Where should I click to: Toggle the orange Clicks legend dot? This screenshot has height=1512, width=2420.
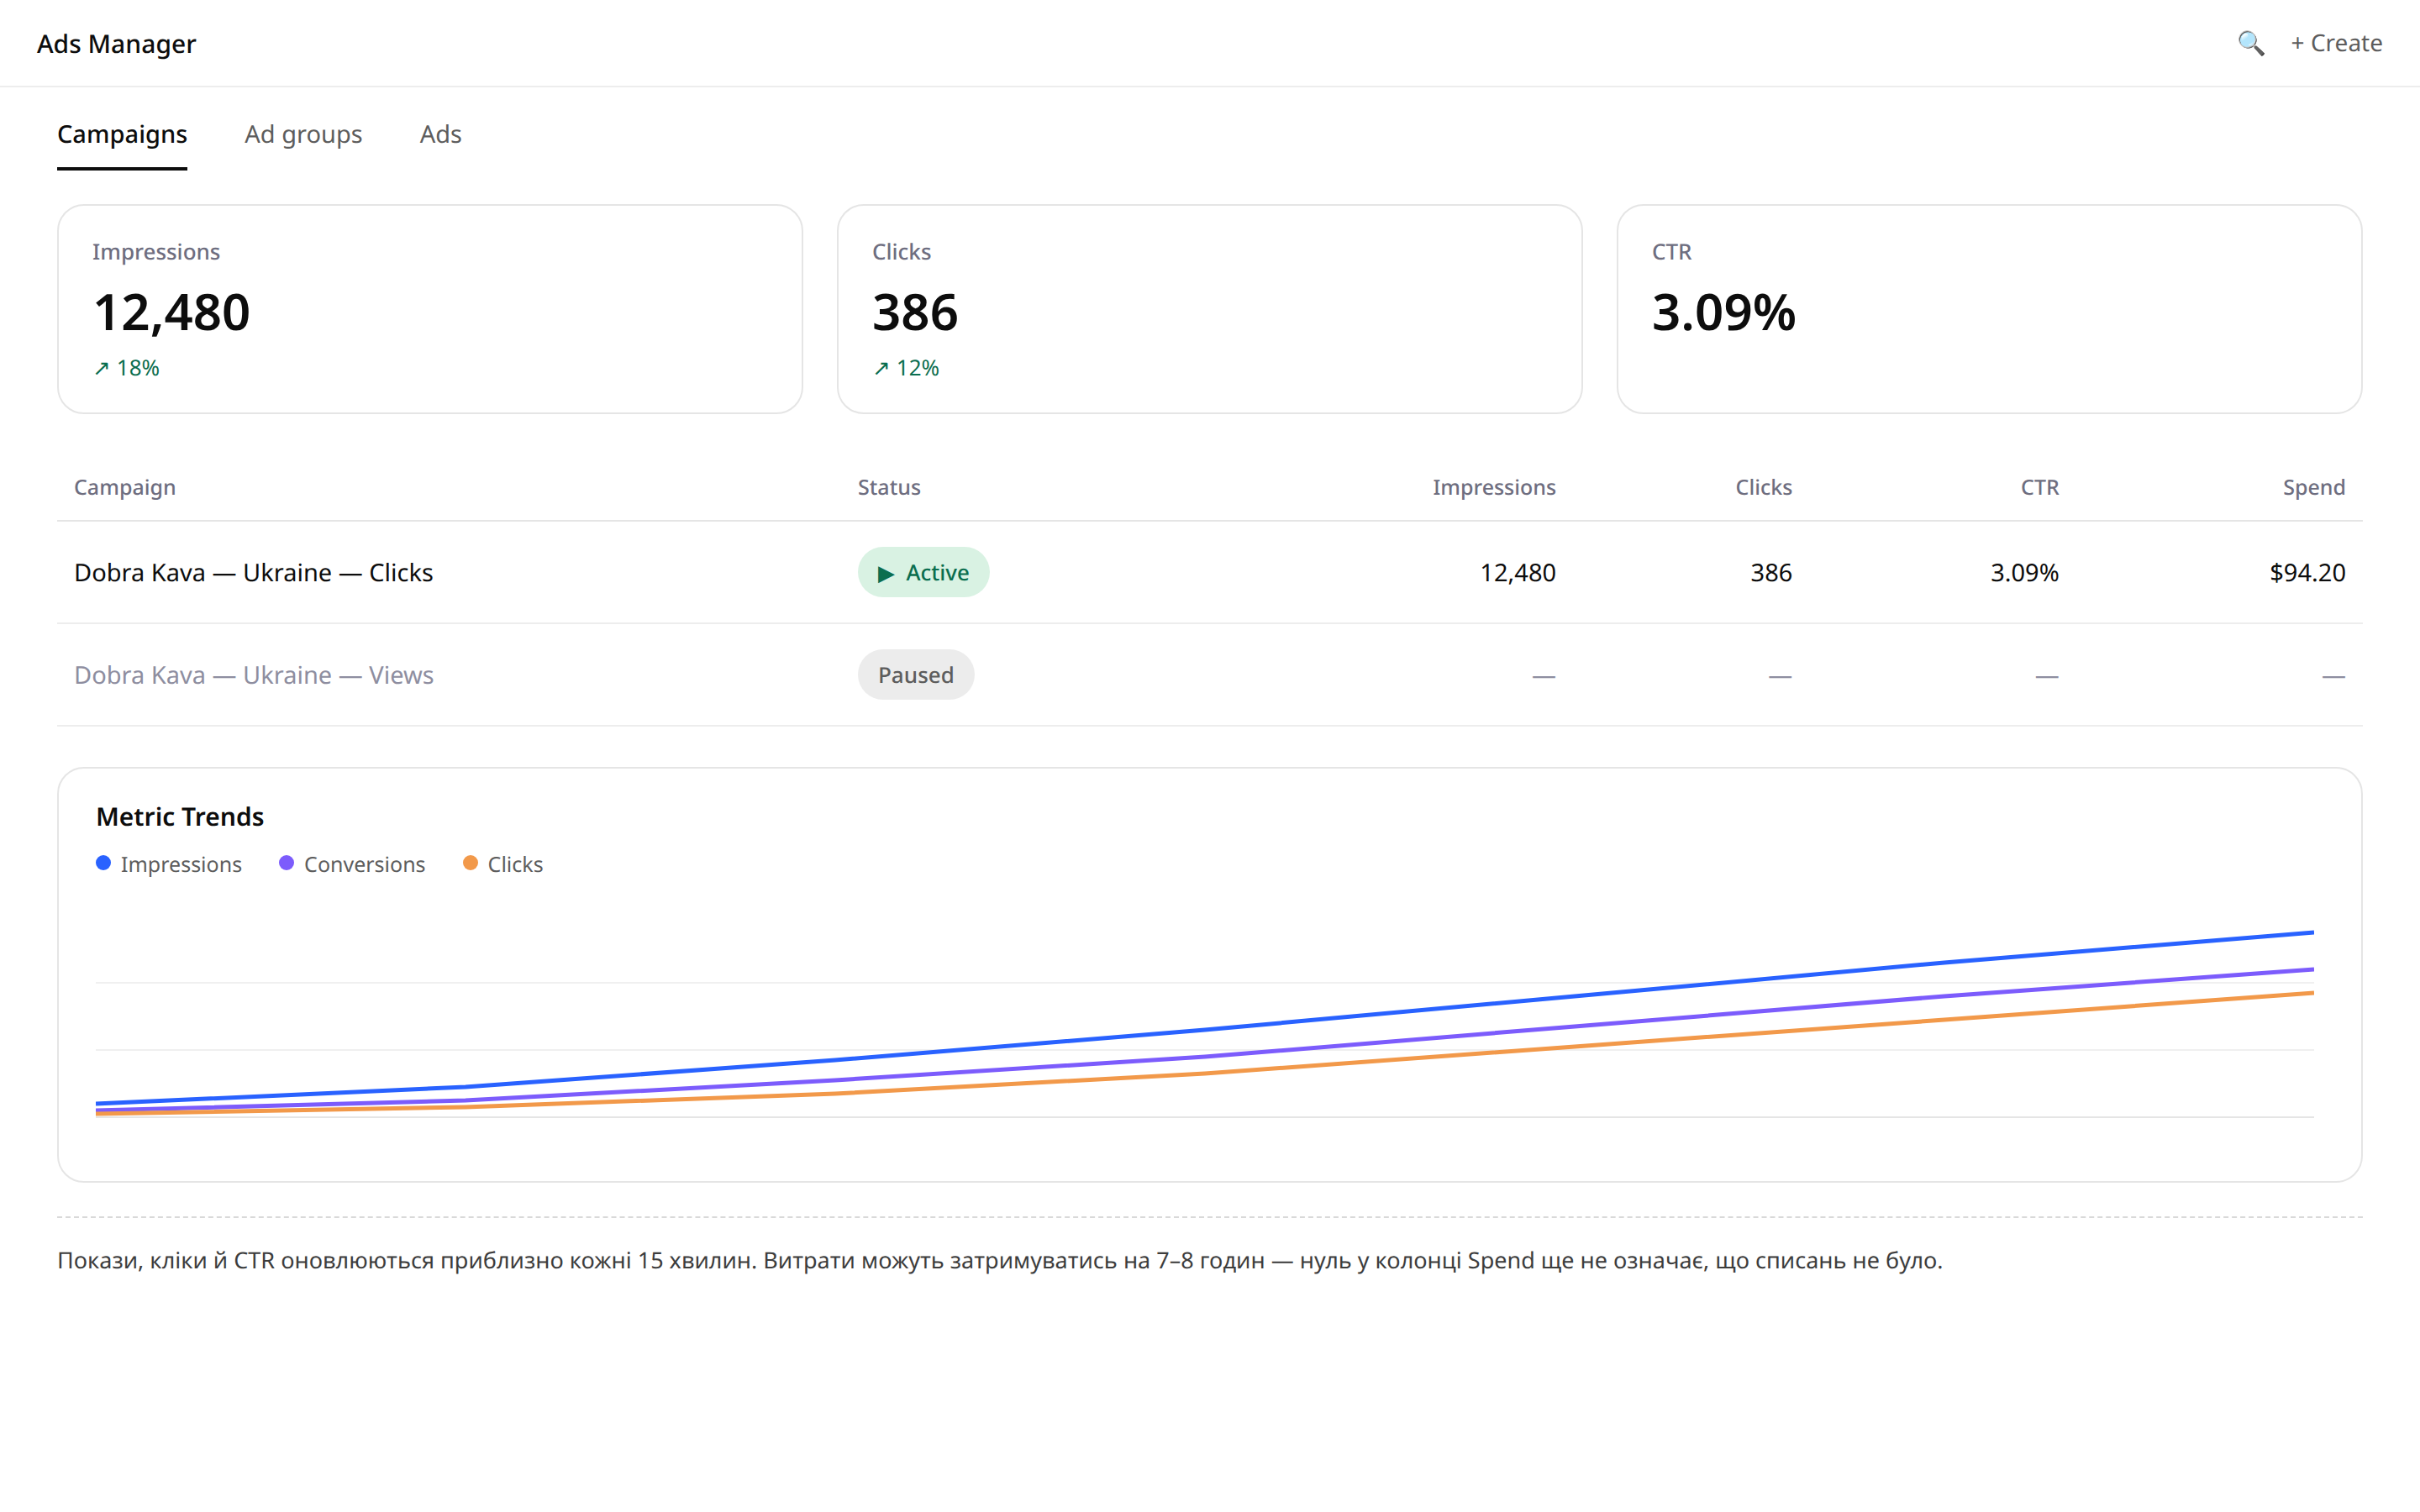tap(470, 863)
